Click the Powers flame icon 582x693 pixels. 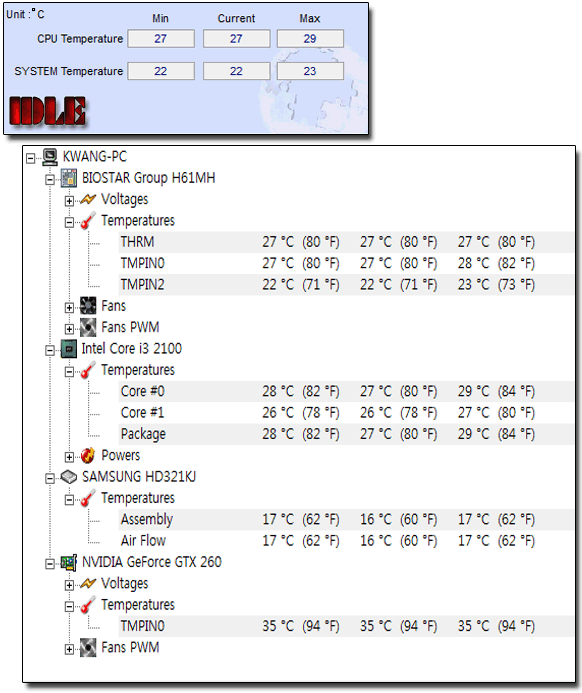tap(88, 455)
